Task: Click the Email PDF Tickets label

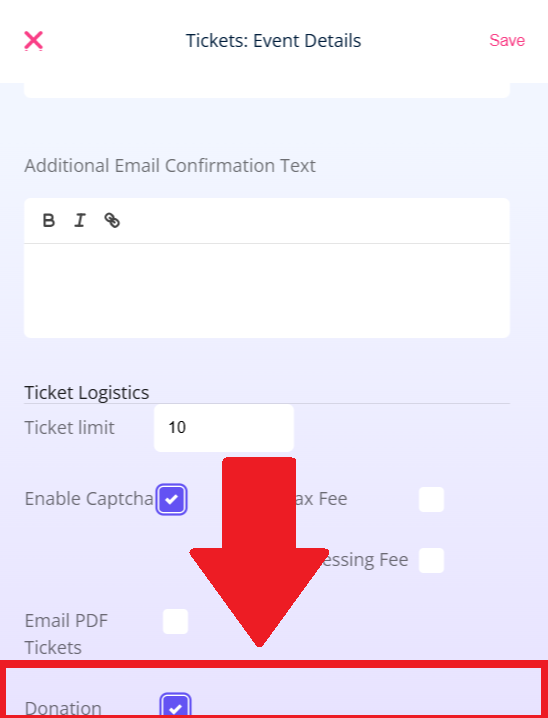Action: tap(66, 634)
